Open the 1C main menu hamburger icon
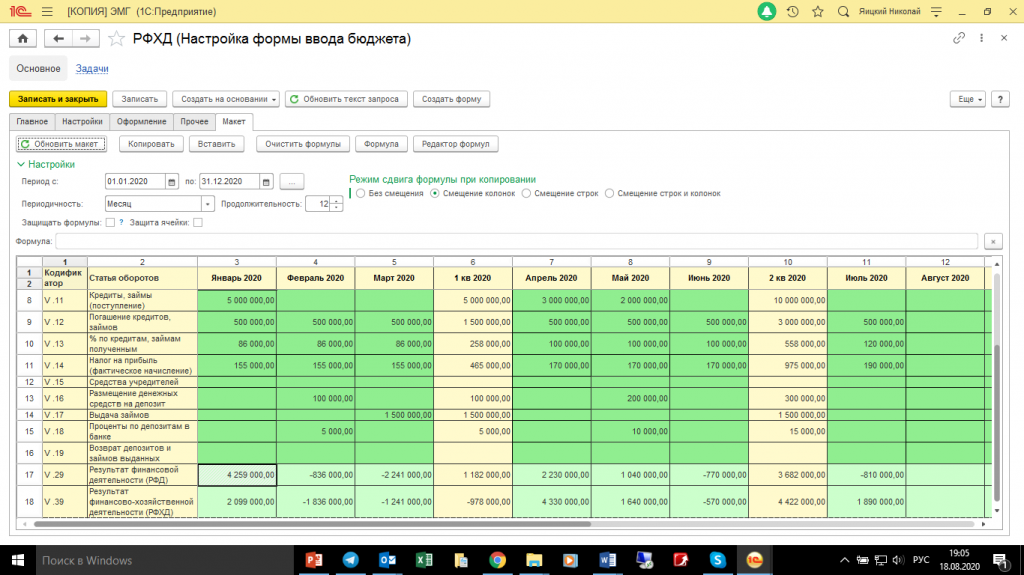Image resolution: width=1024 pixels, height=575 pixels. 47,12
